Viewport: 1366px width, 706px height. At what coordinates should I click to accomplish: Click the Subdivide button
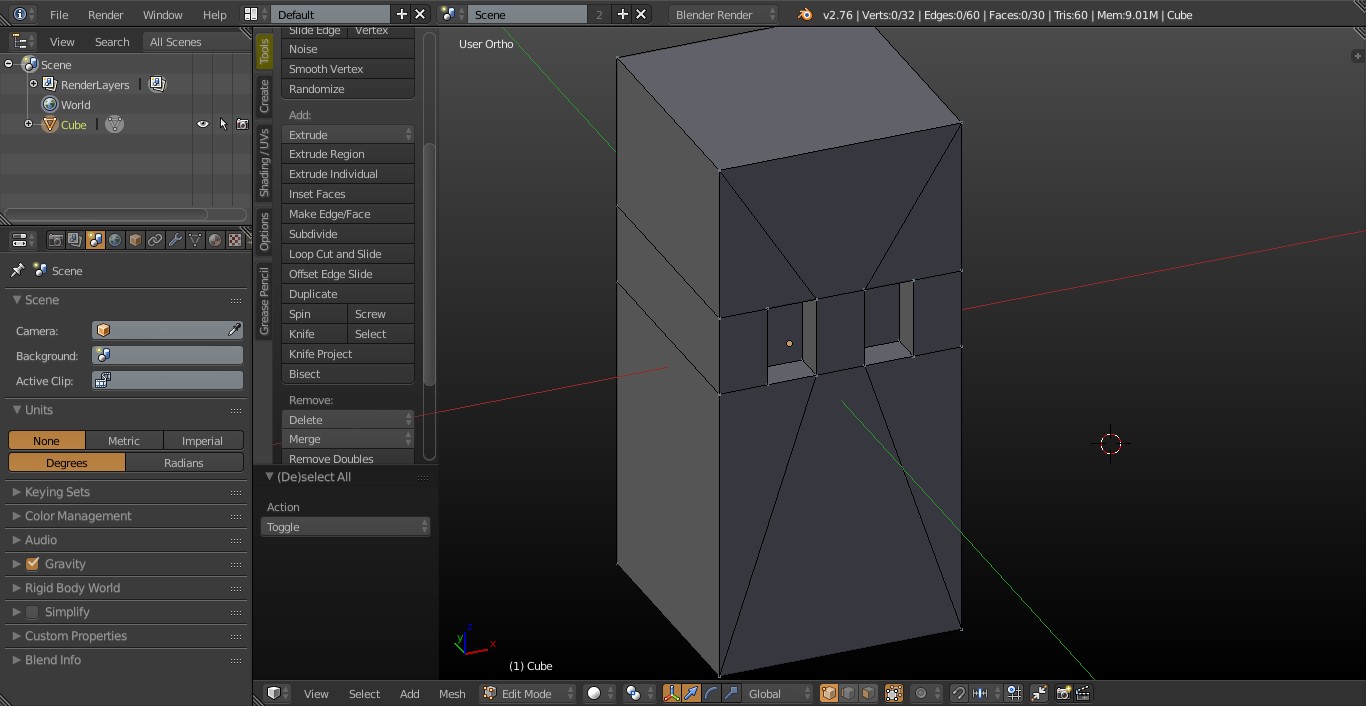click(347, 234)
